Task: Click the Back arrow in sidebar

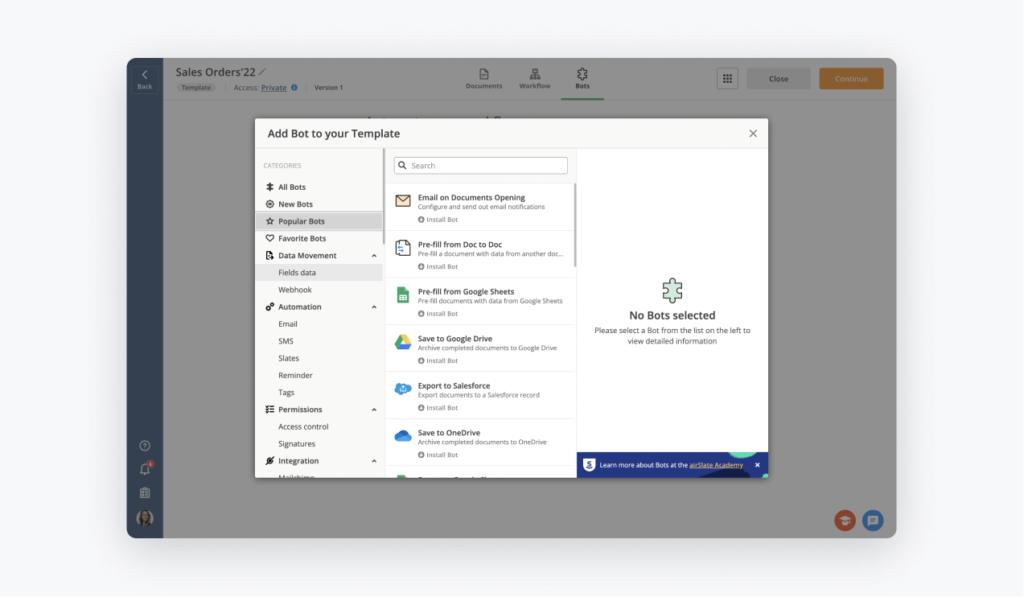Action: click(x=145, y=77)
